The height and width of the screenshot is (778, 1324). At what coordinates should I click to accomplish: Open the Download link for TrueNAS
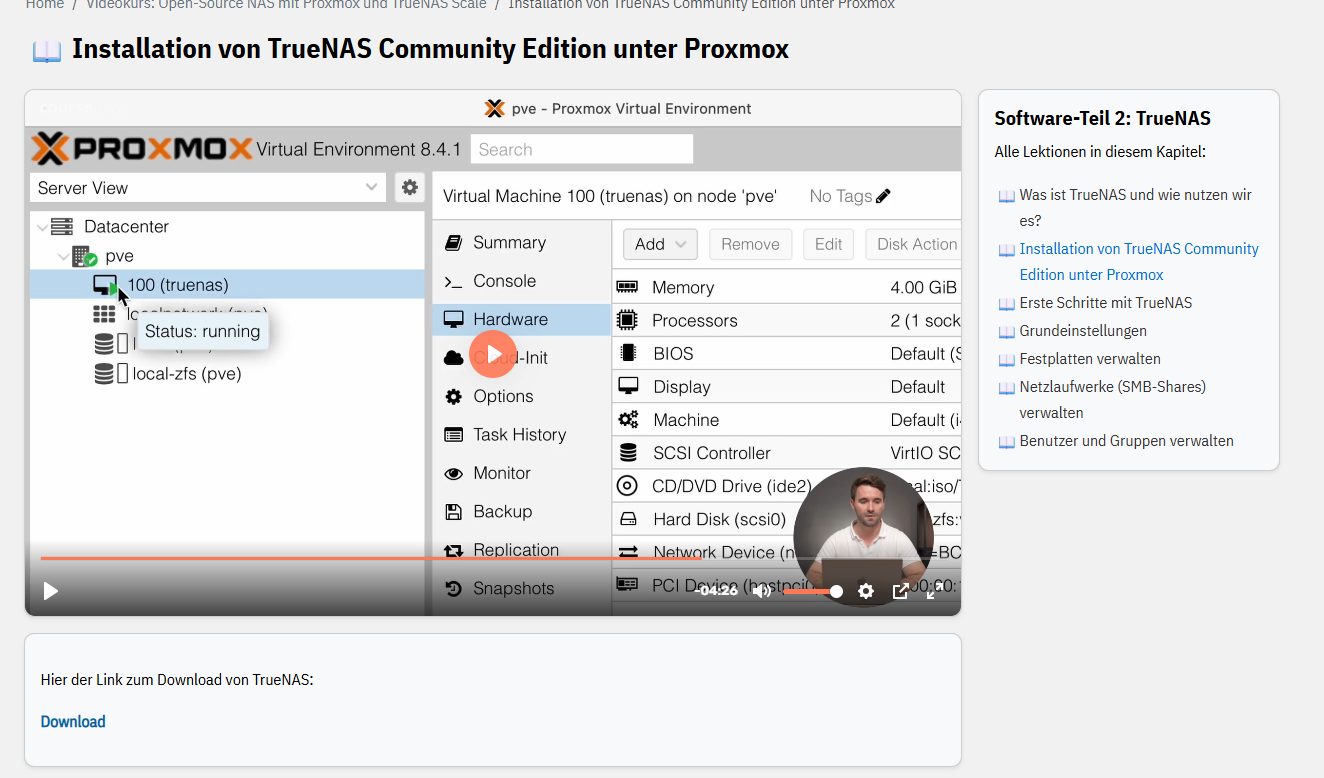click(73, 722)
